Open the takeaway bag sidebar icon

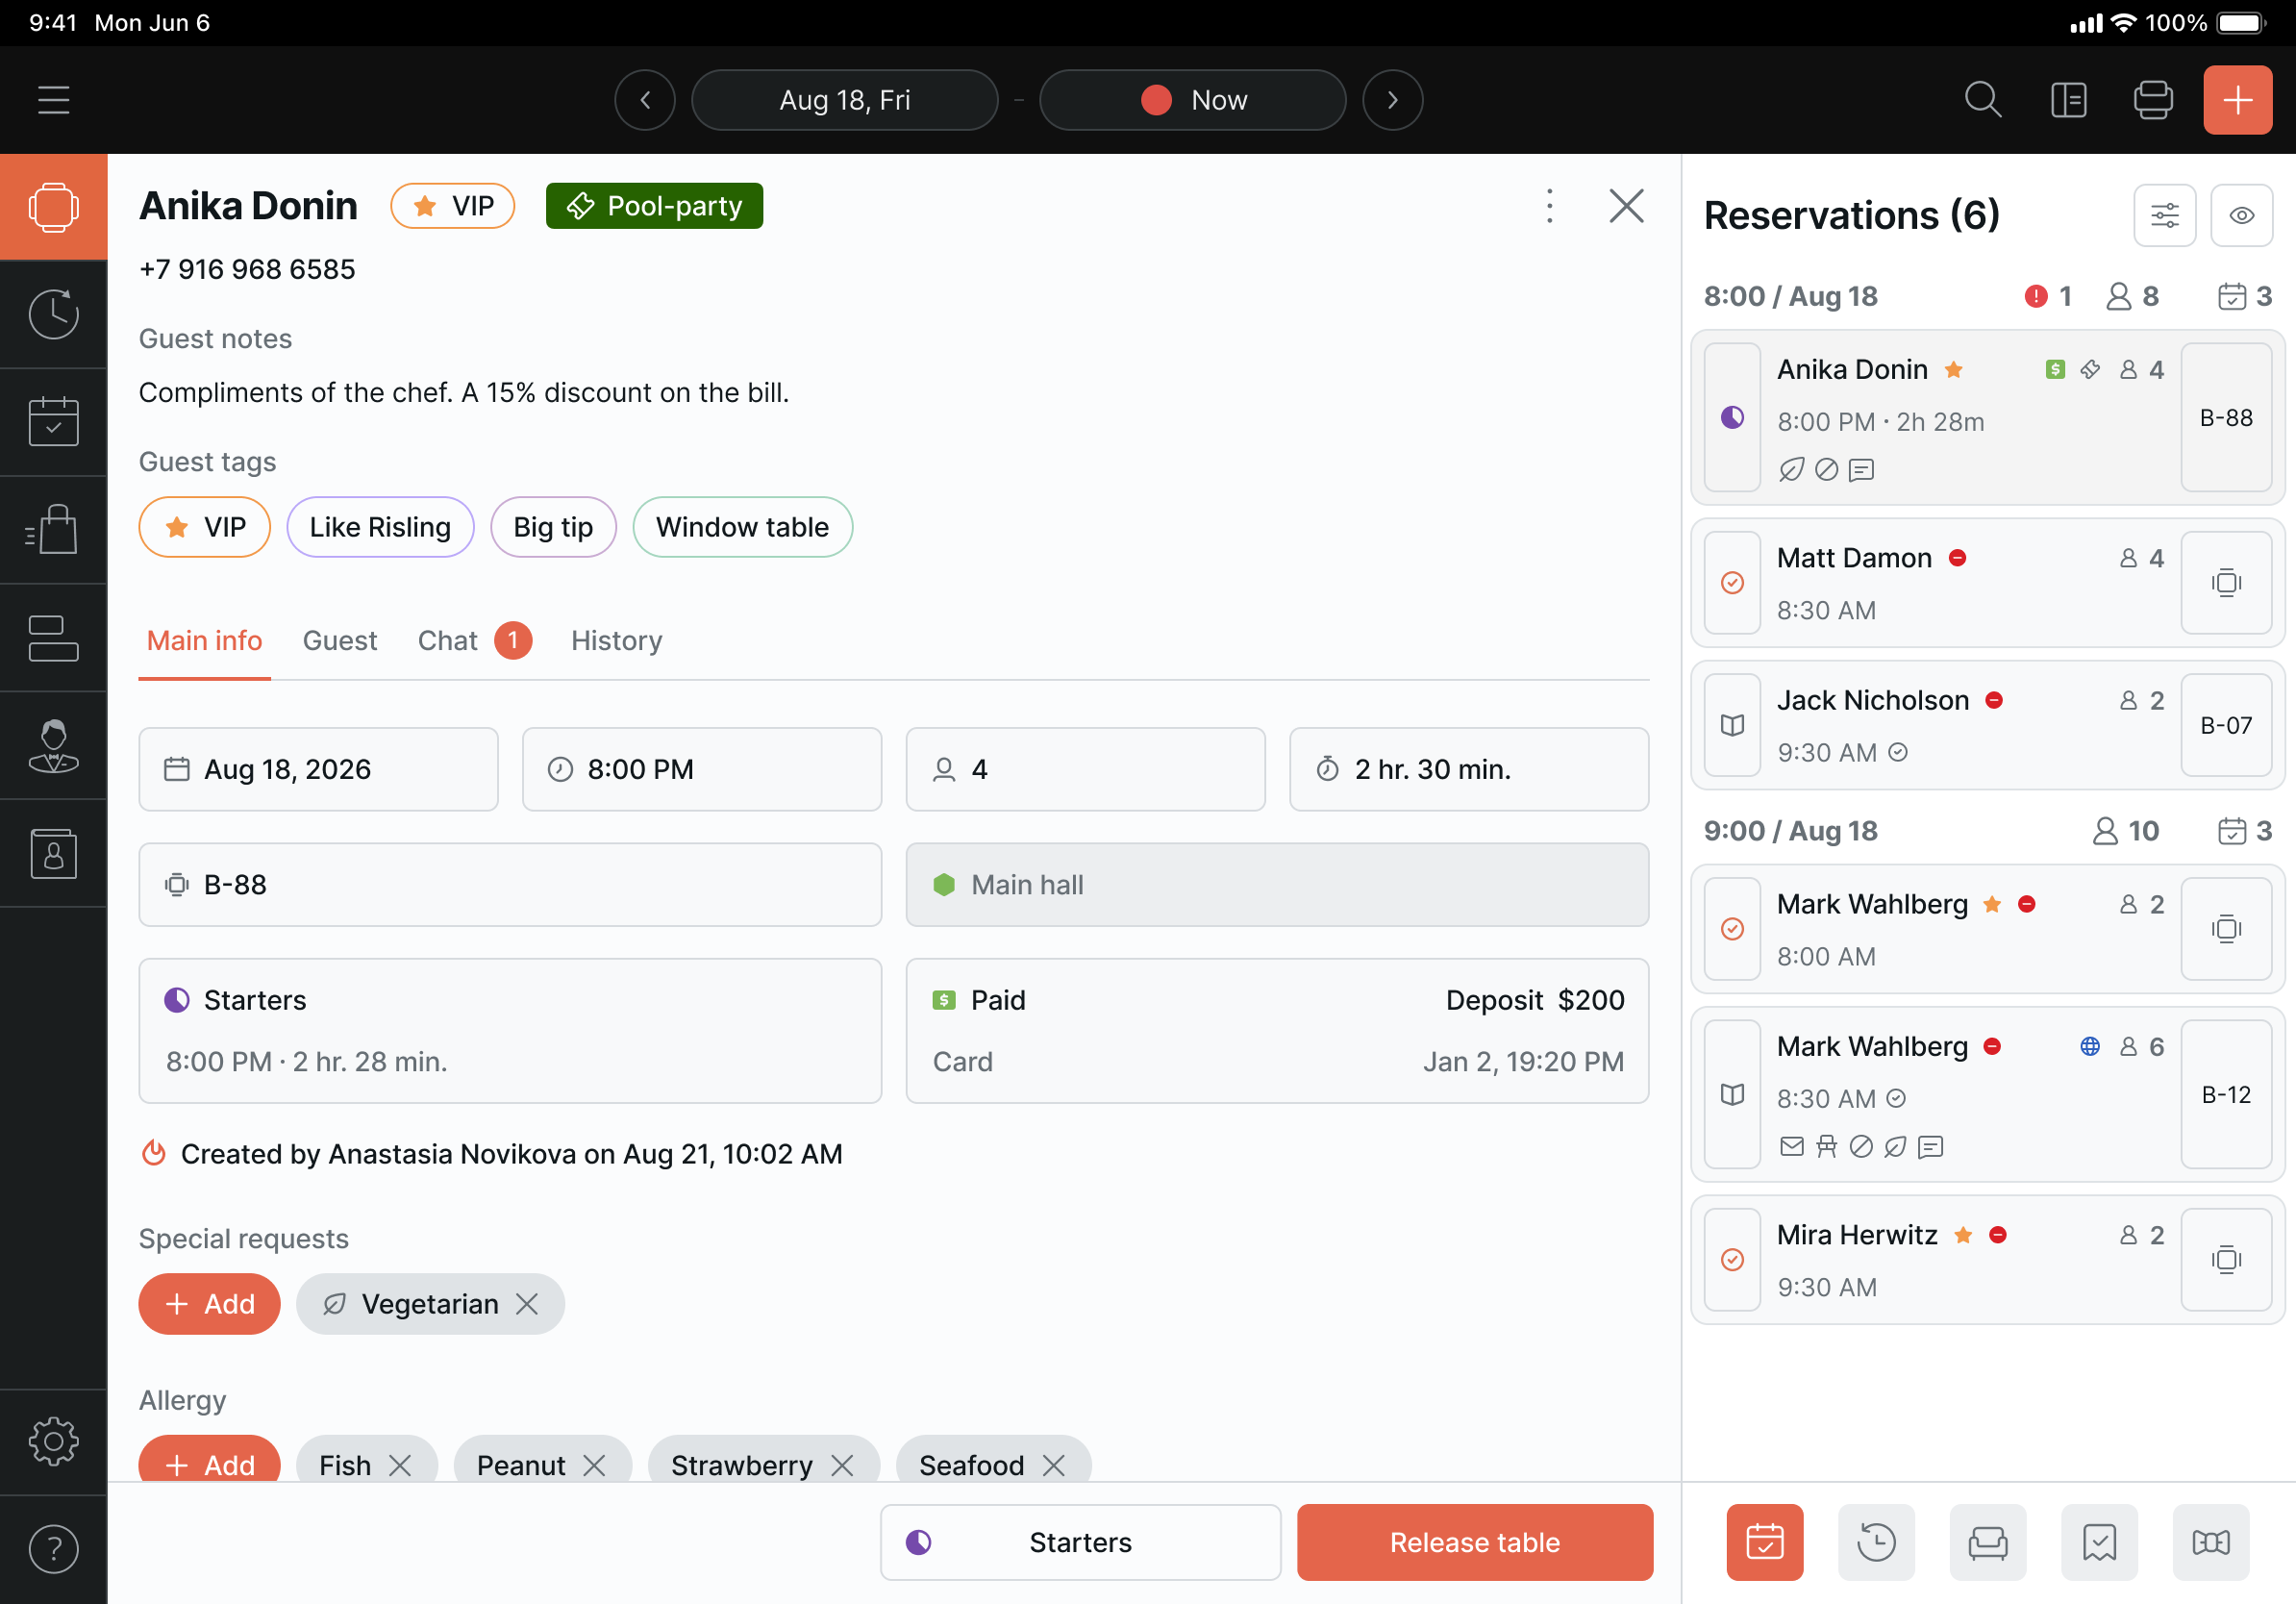pyautogui.click(x=53, y=529)
